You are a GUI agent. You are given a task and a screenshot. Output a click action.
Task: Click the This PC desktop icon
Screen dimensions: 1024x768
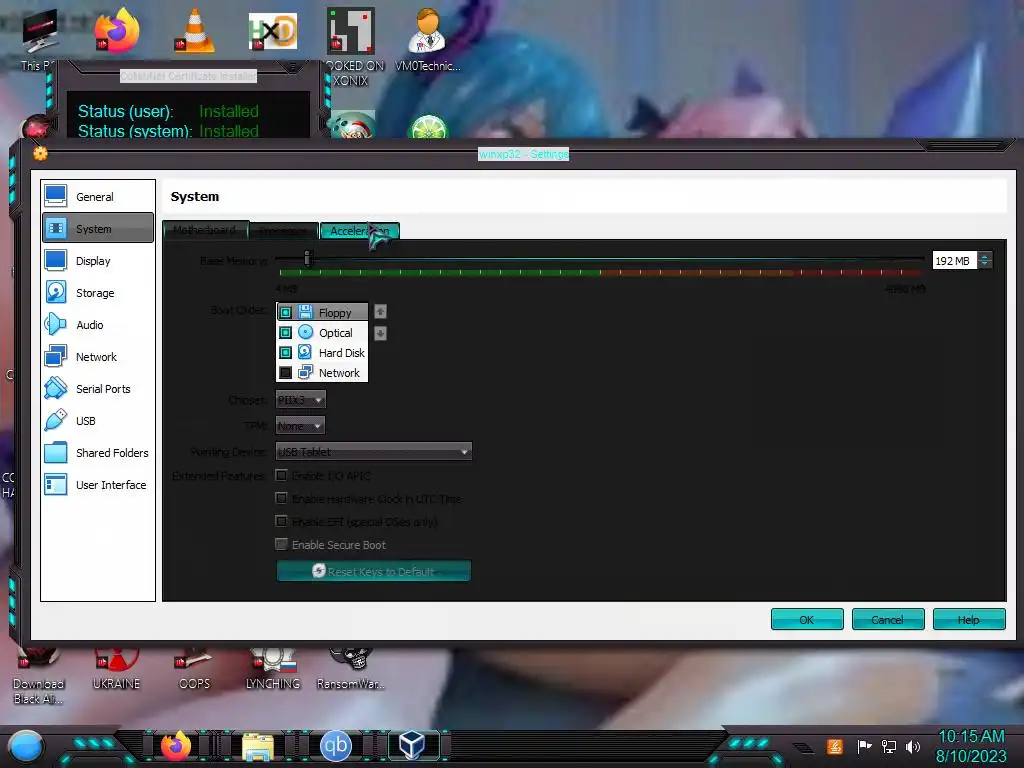[39, 31]
